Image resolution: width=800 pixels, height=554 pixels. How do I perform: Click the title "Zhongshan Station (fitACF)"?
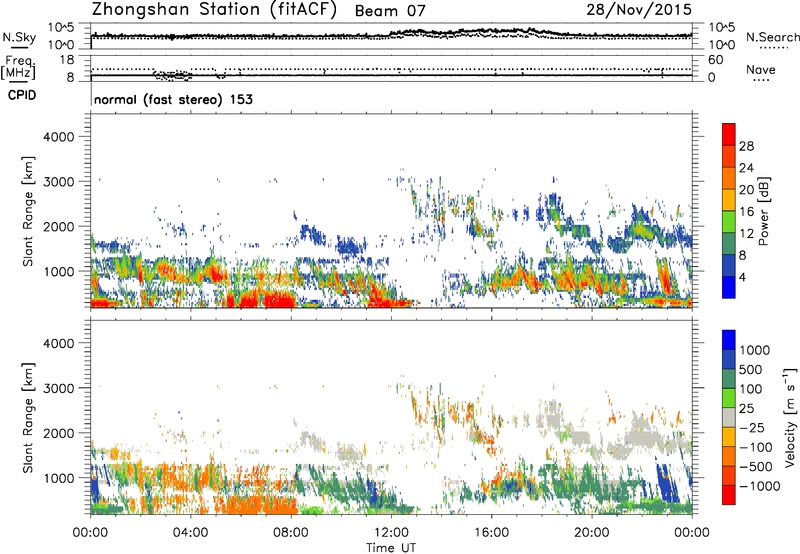[214, 10]
